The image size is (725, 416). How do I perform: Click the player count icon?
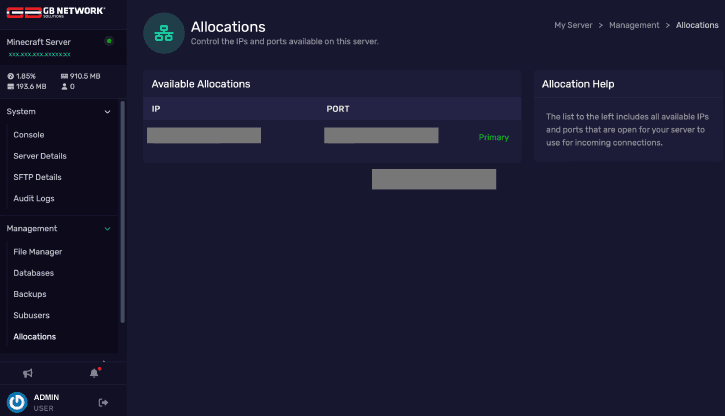65,87
